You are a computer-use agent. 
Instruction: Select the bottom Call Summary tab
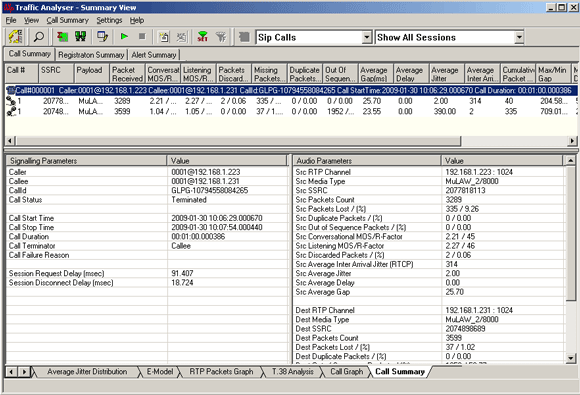point(400,372)
